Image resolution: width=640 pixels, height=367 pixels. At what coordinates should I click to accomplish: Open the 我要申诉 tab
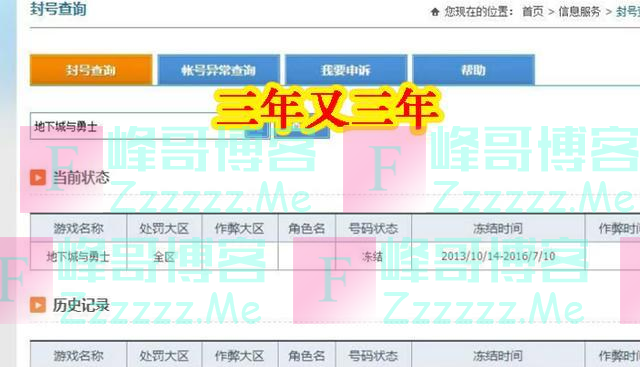pyautogui.click(x=346, y=70)
